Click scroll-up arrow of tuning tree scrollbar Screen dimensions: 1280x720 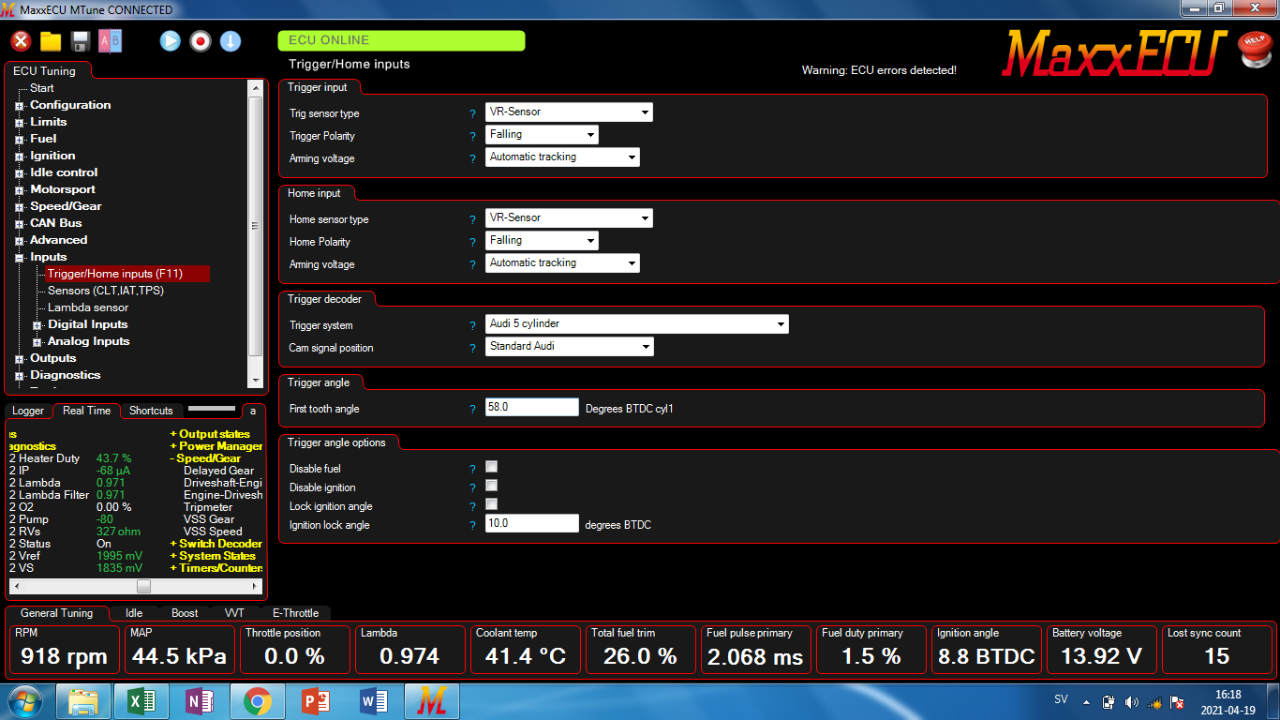pos(255,88)
